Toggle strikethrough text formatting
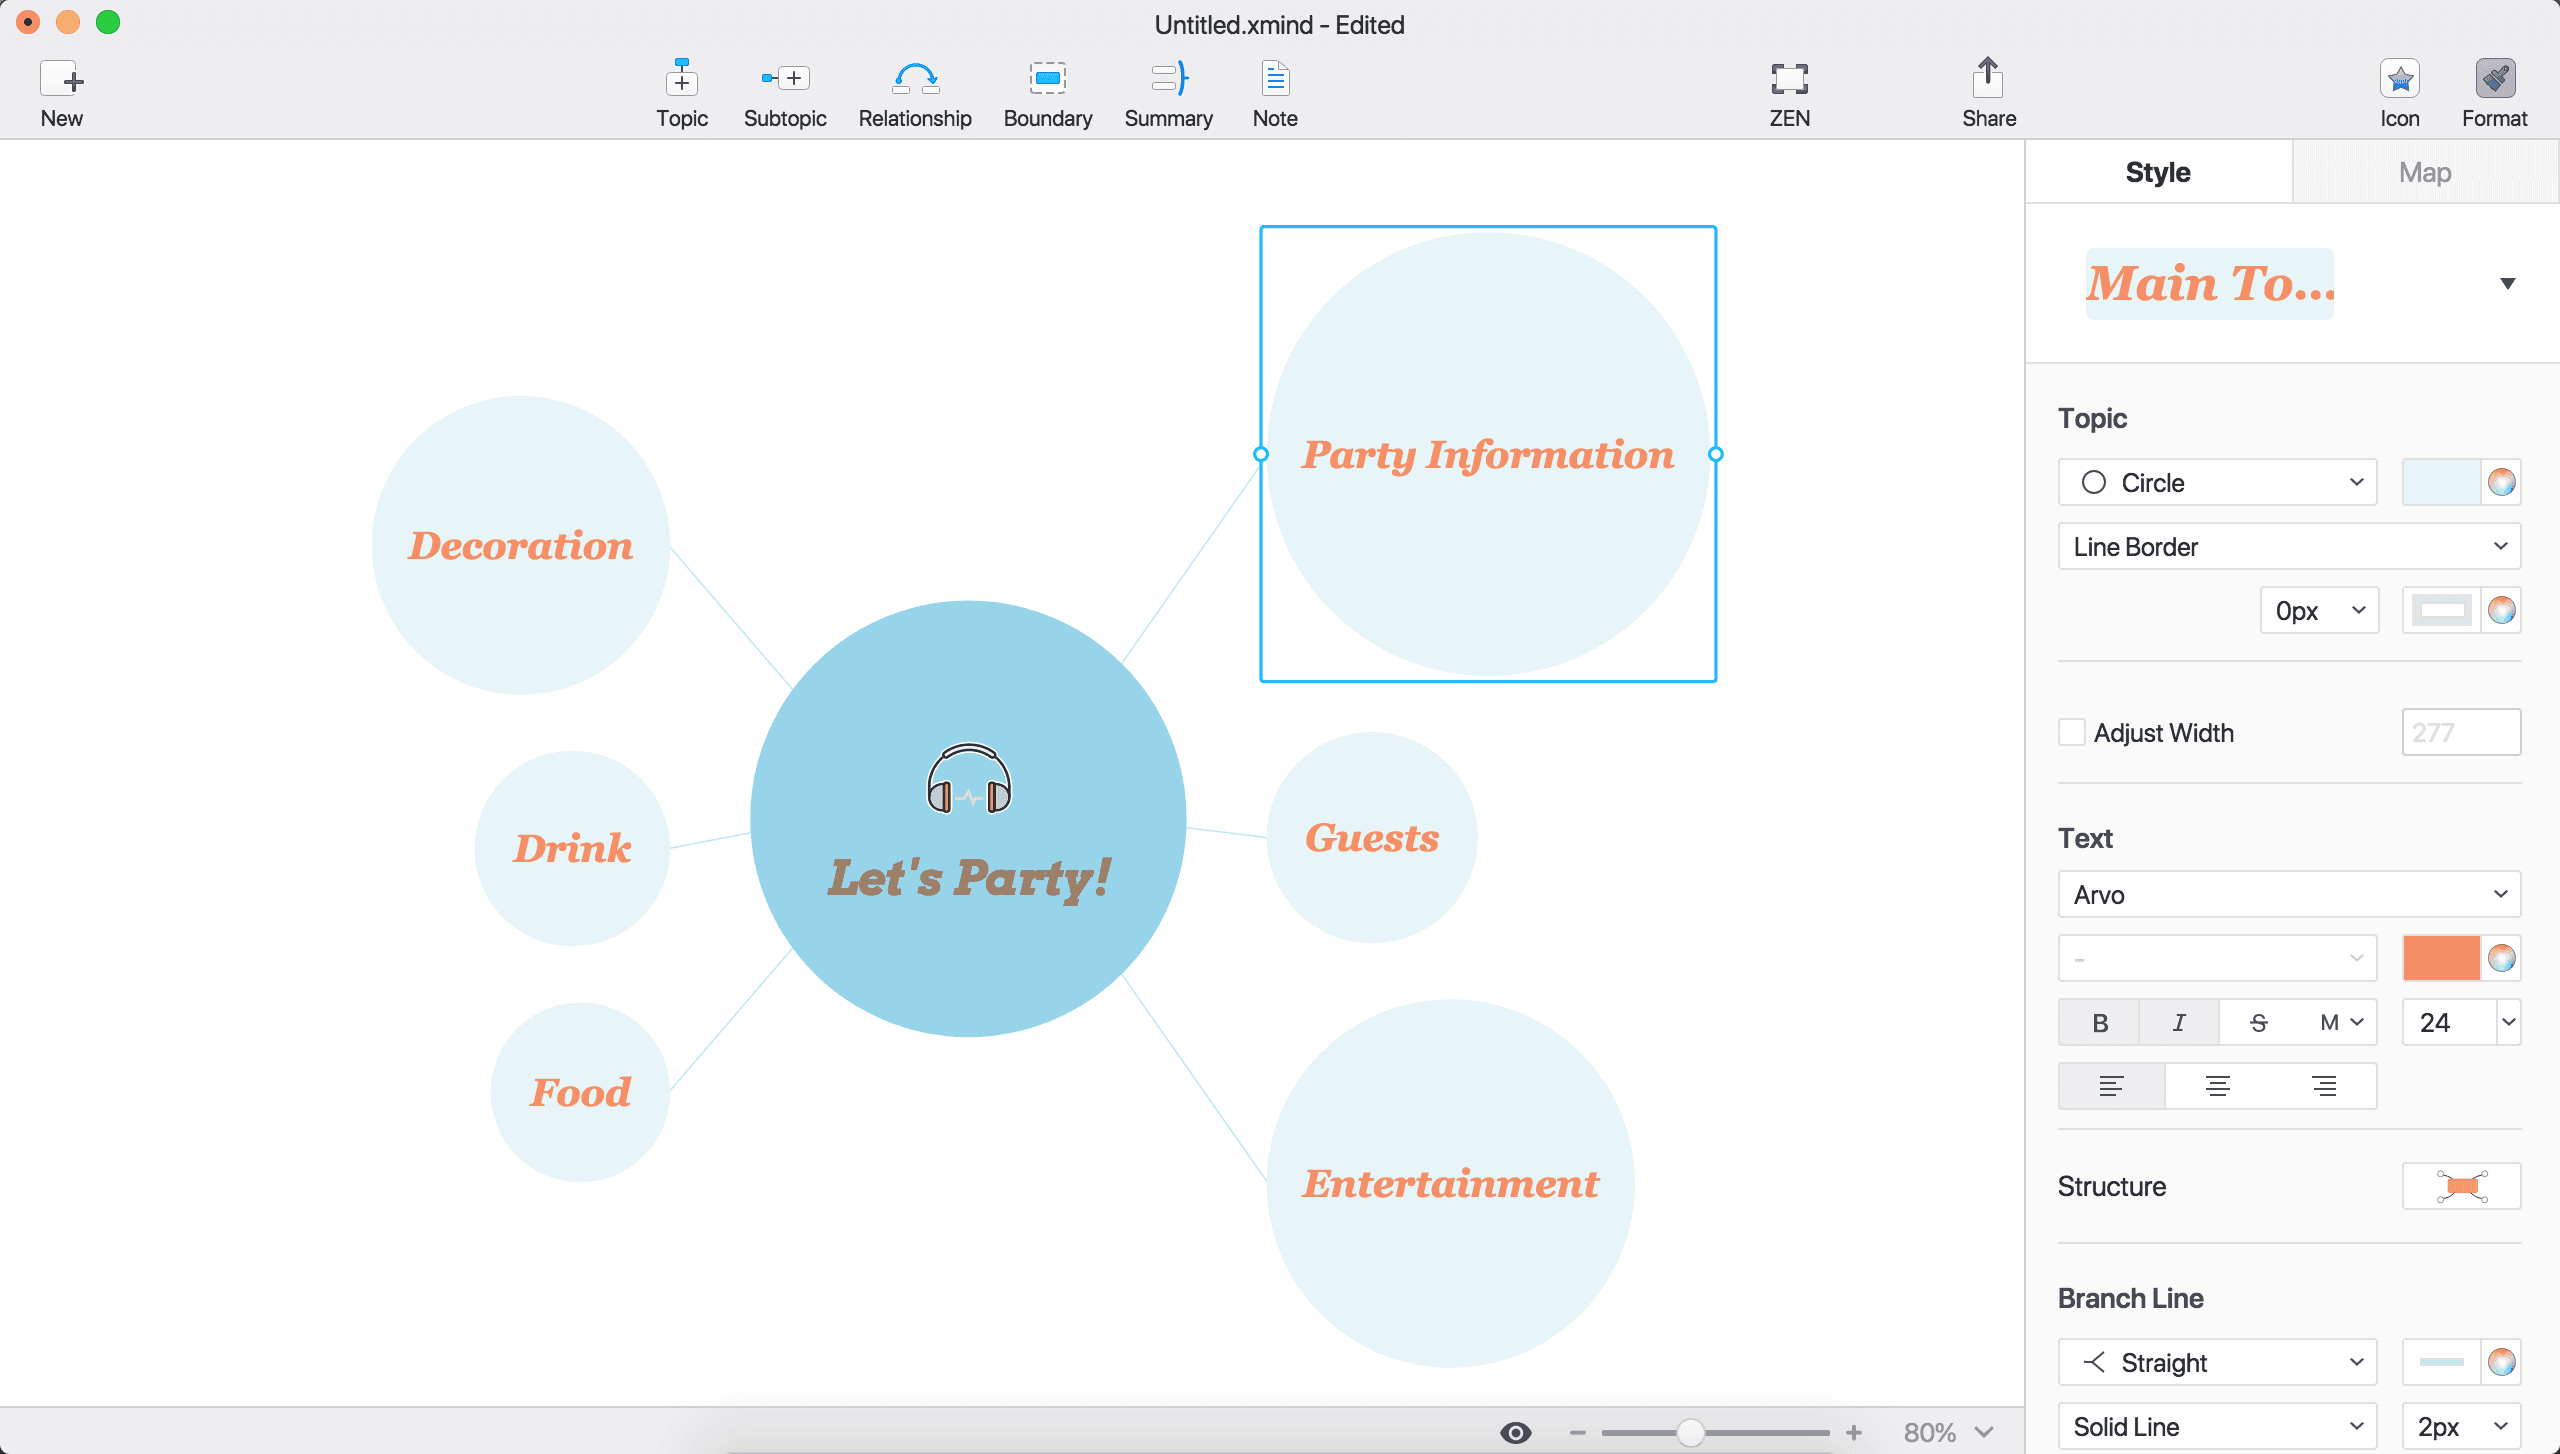 [2258, 1022]
